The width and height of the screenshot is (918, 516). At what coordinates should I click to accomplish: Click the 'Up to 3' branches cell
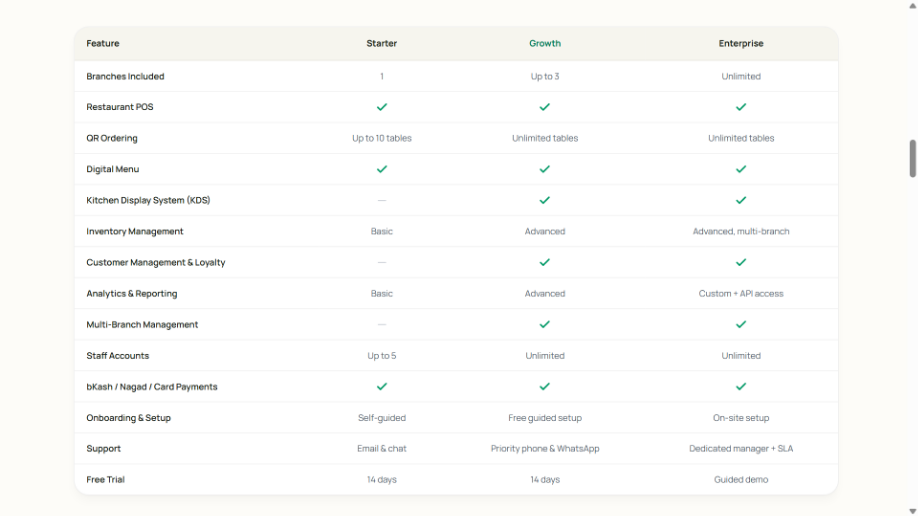[x=544, y=76]
